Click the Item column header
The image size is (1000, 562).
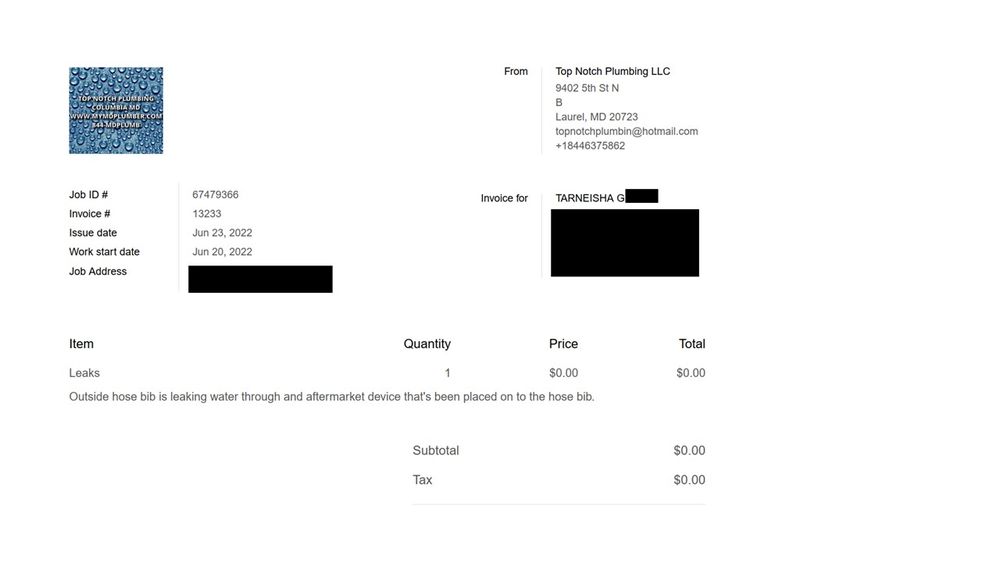(x=81, y=344)
